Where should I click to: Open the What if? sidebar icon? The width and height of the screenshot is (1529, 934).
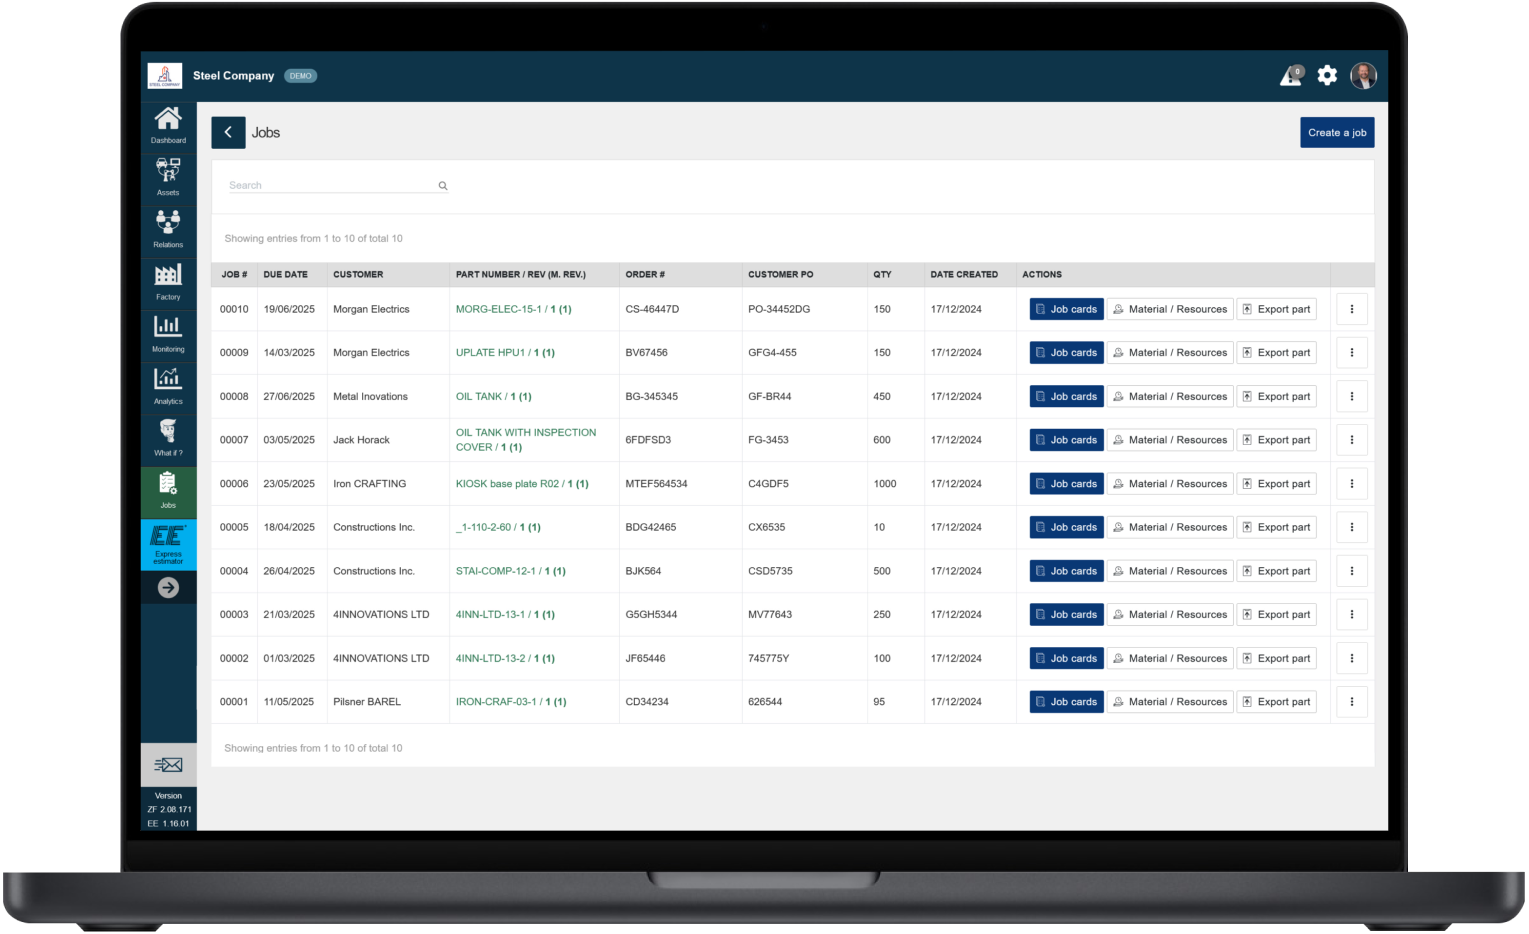point(168,436)
